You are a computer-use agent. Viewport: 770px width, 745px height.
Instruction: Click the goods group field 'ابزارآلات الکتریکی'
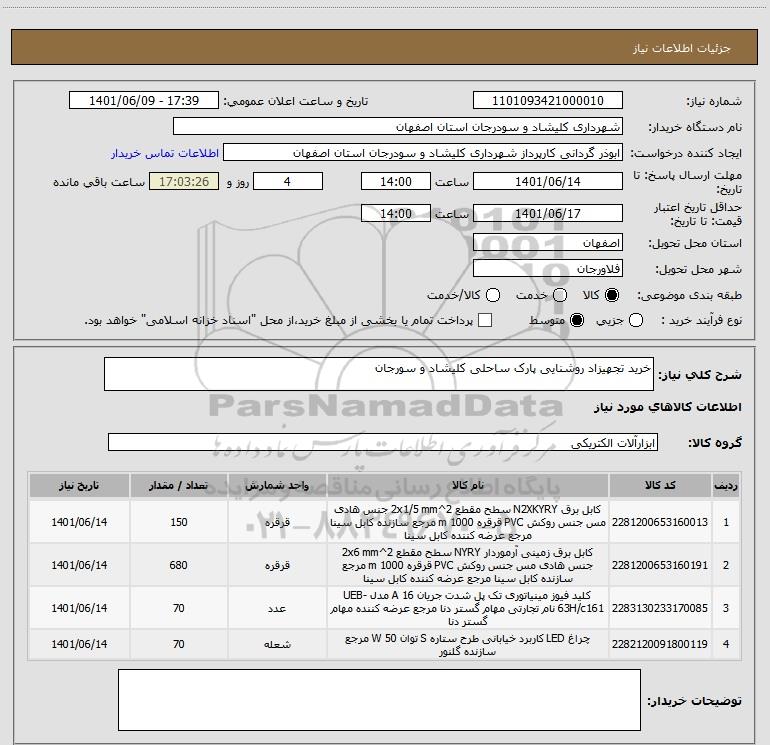[383, 442]
